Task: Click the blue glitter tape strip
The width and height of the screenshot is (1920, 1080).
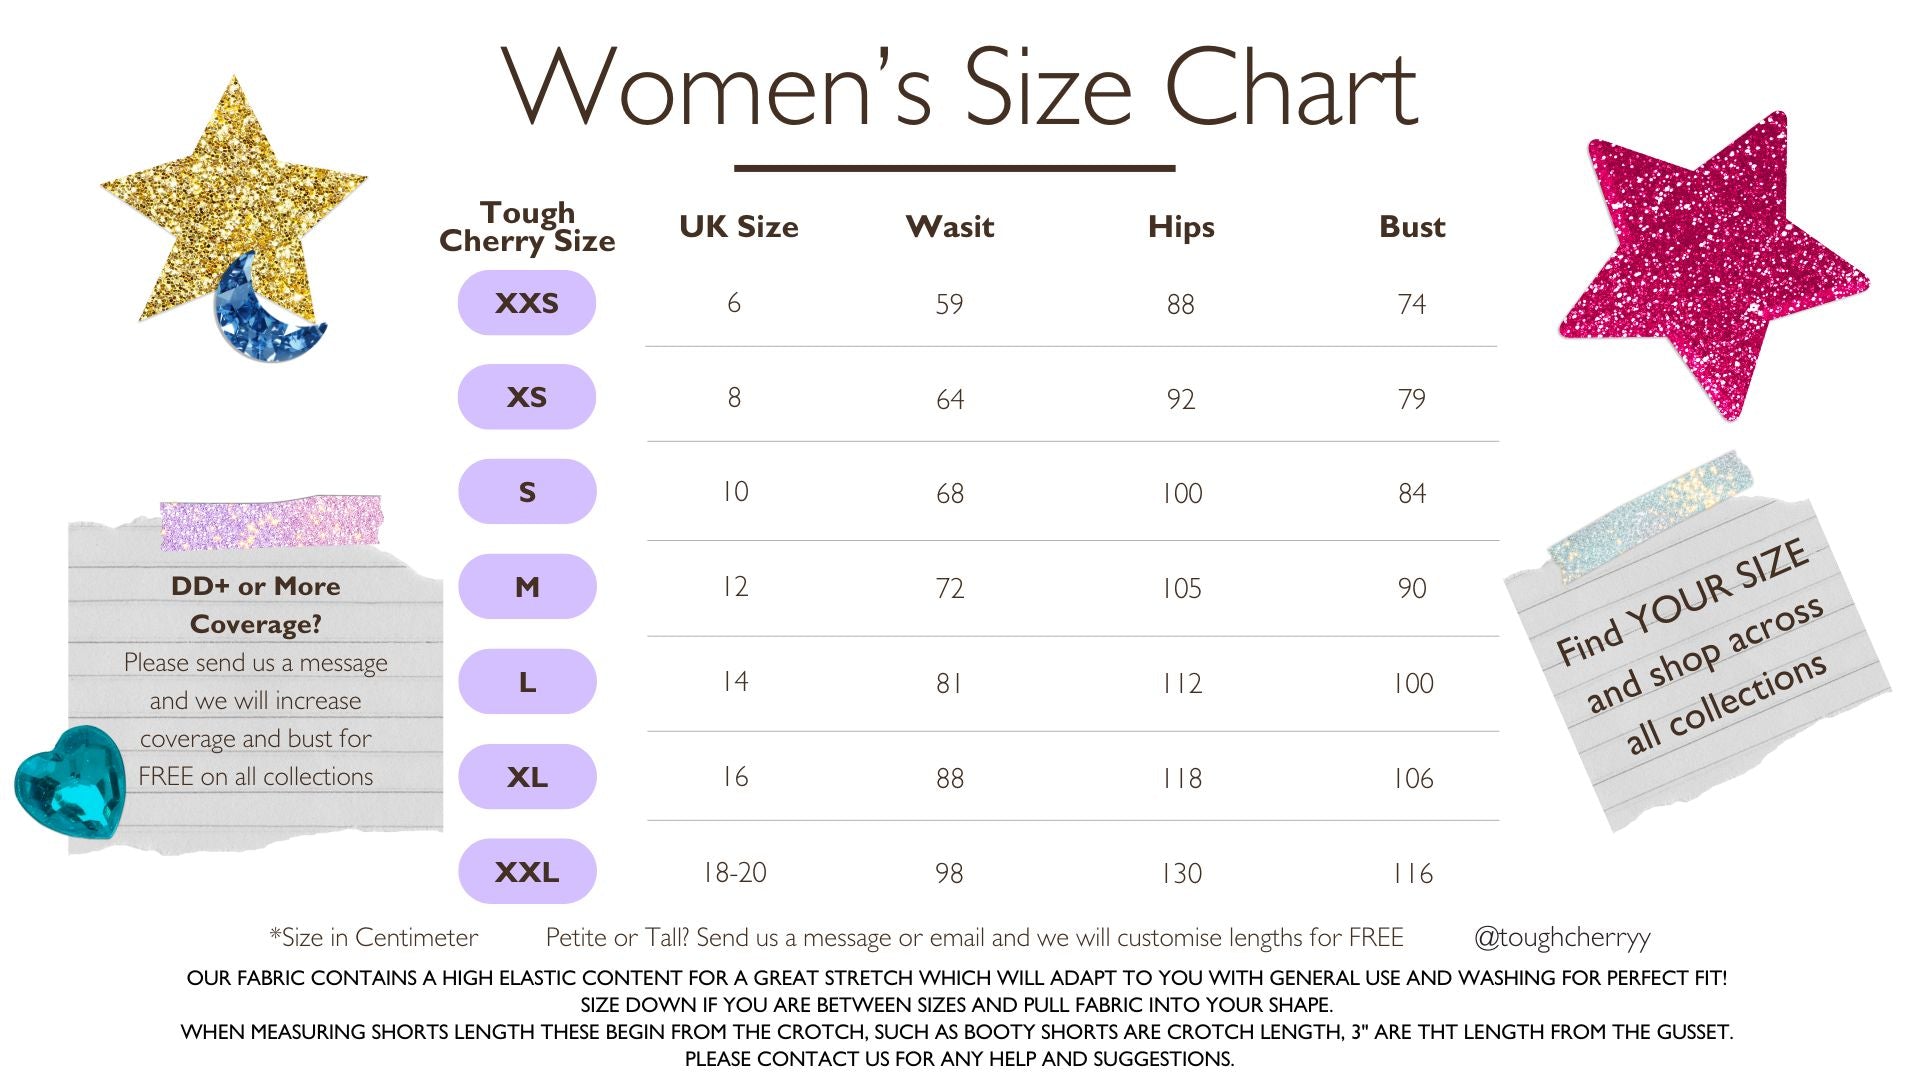Action: click(1650, 516)
